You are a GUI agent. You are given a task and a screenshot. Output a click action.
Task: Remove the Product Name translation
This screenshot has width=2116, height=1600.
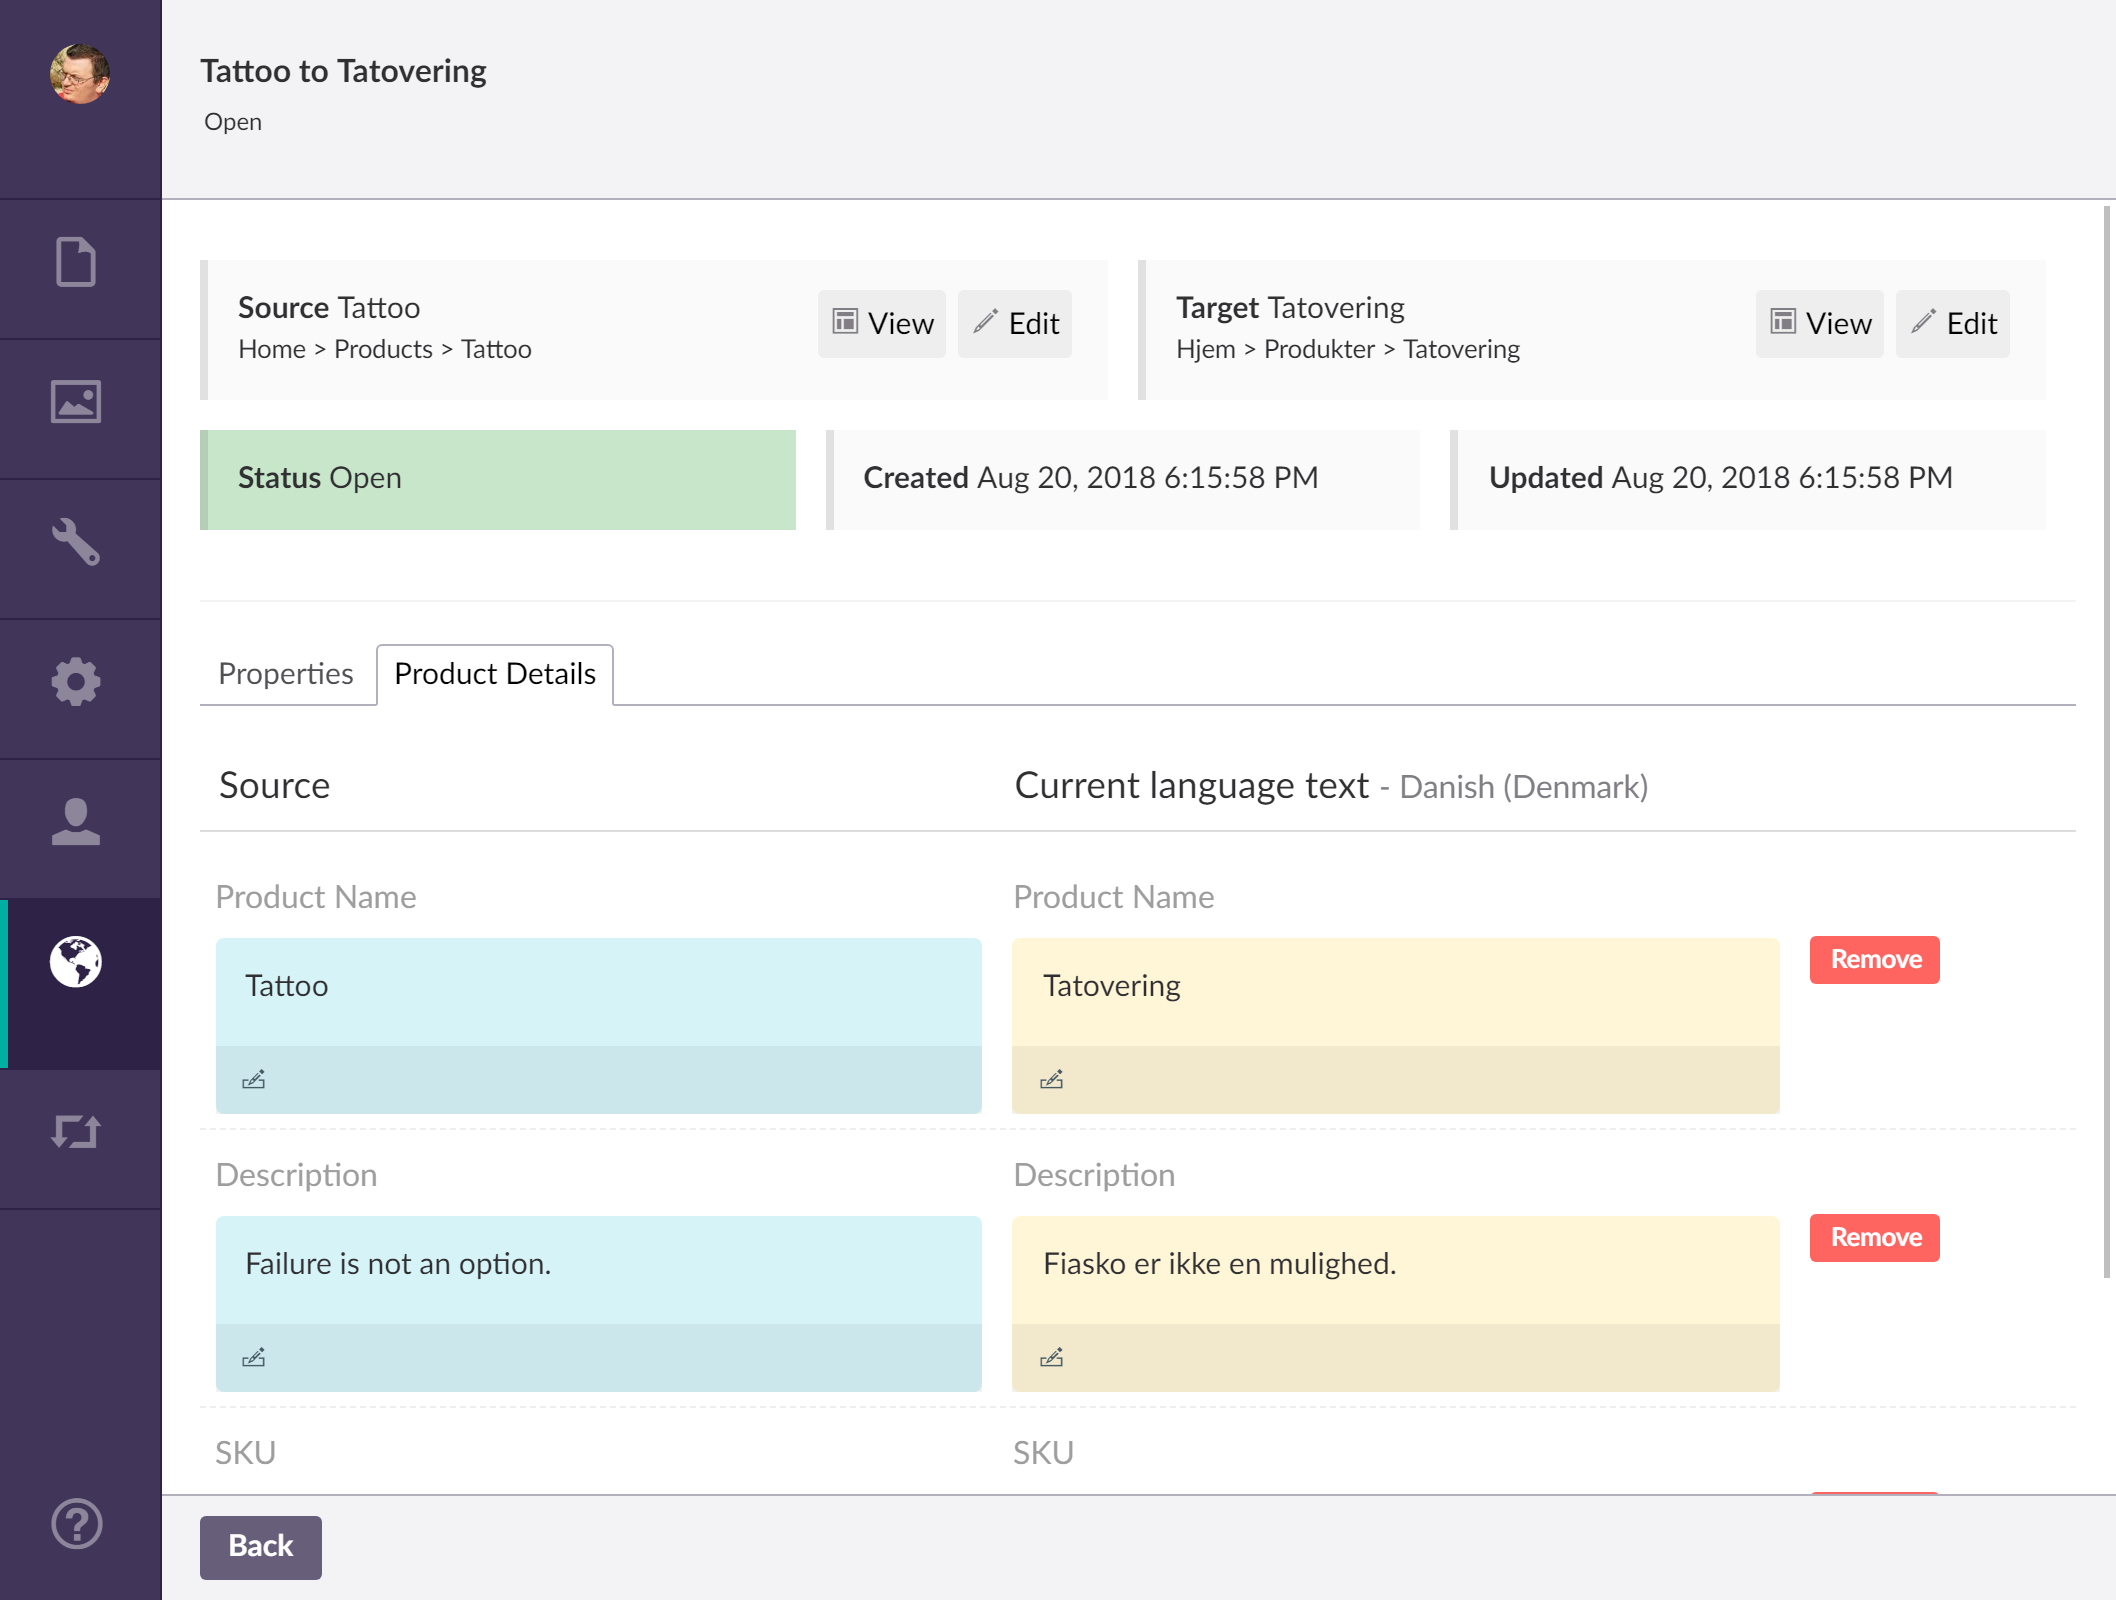click(1875, 960)
